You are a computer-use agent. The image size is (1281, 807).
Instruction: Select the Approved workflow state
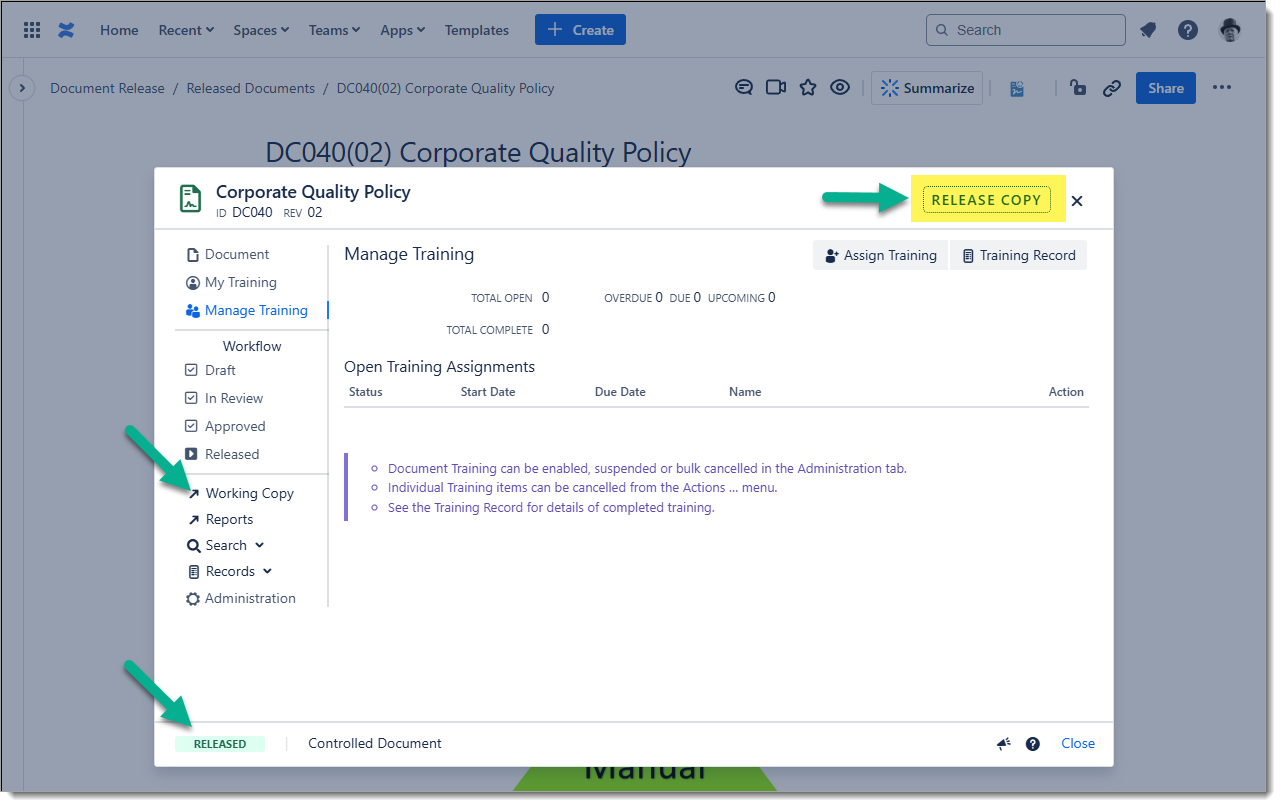pos(234,426)
